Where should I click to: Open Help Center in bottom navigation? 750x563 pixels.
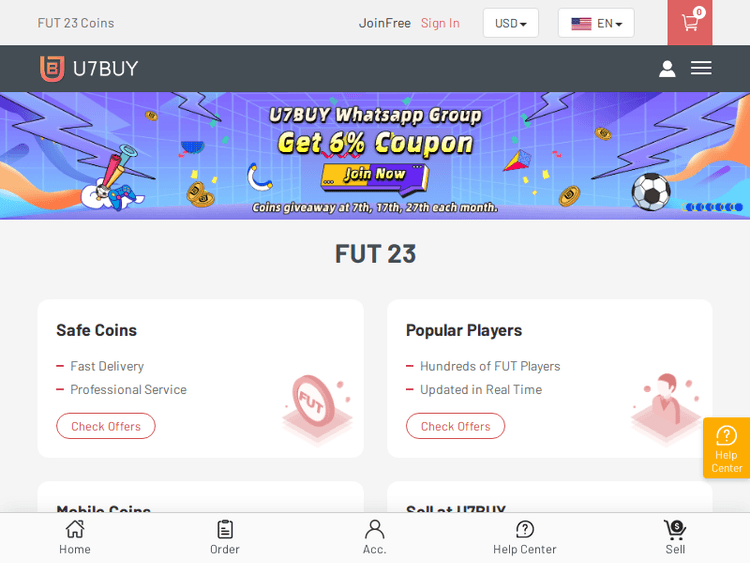click(525, 538)
